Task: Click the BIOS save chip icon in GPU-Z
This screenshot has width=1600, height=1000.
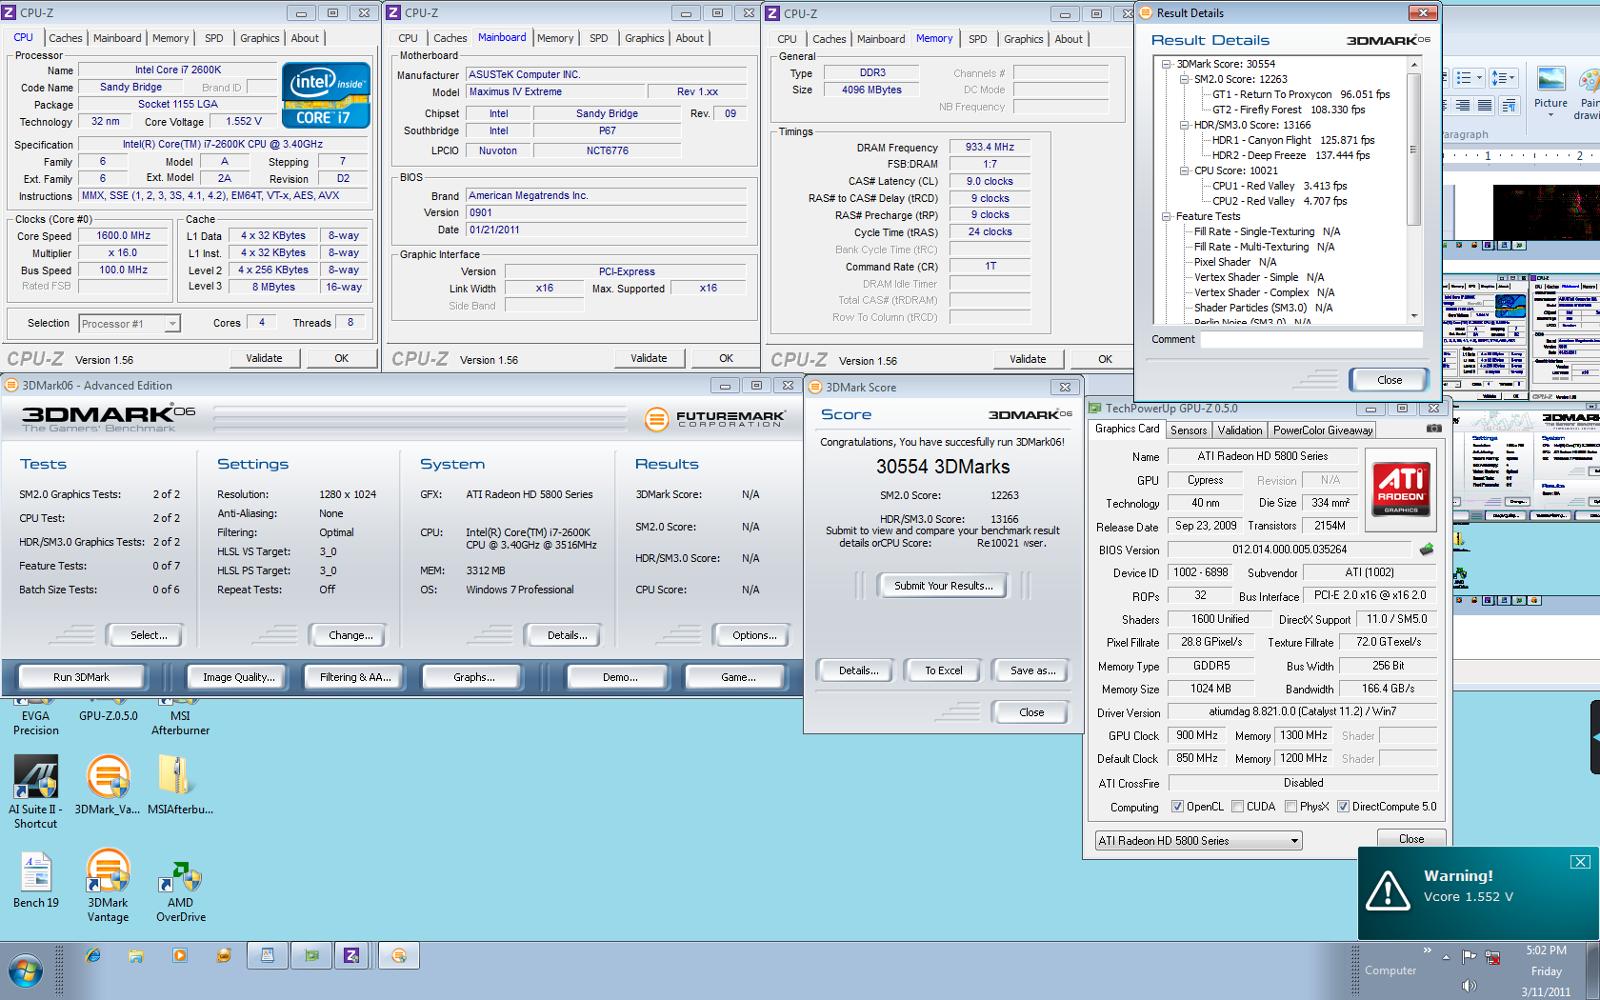Action: click(x=1427, y=549)
